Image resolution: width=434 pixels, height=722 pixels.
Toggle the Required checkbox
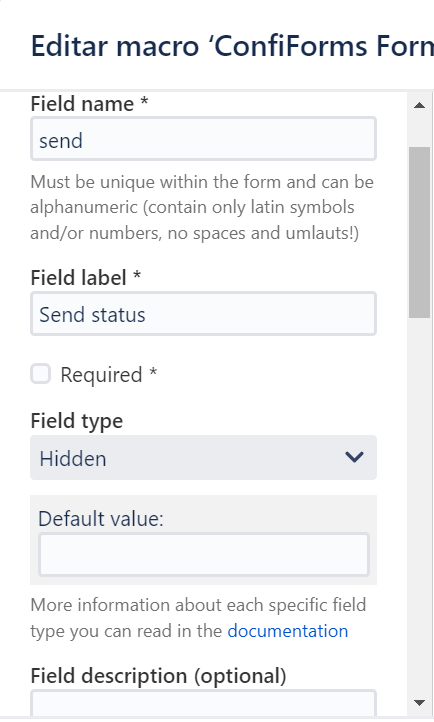(41, 373)
